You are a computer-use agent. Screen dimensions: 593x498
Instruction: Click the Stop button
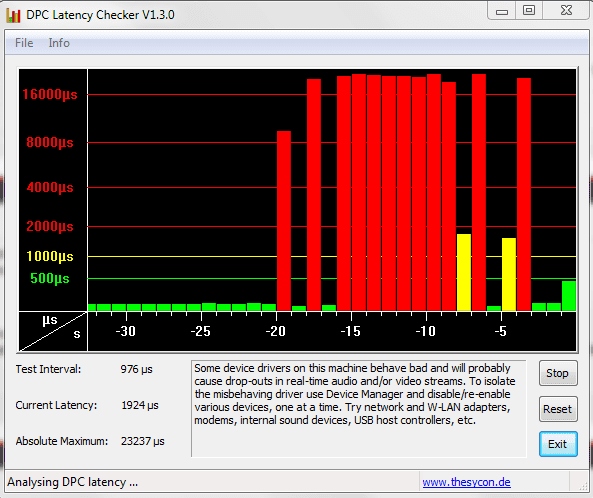click(x=558, y=373)
